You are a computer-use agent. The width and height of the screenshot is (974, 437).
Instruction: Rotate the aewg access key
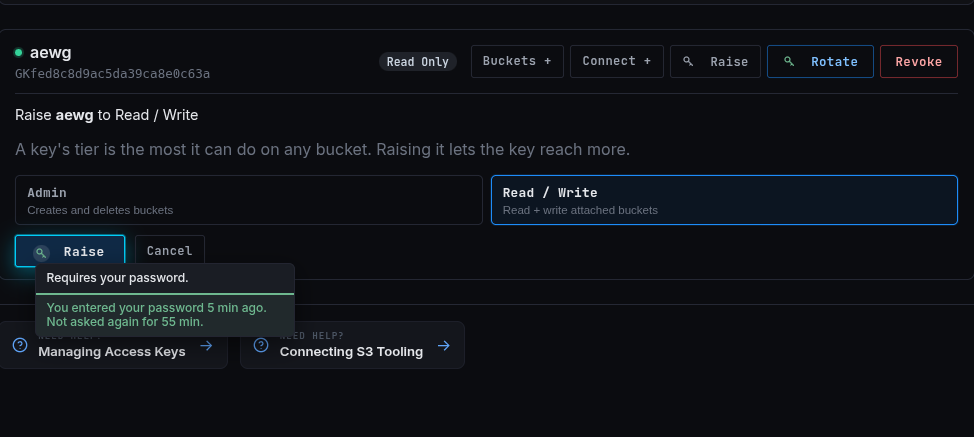[821, 61]
